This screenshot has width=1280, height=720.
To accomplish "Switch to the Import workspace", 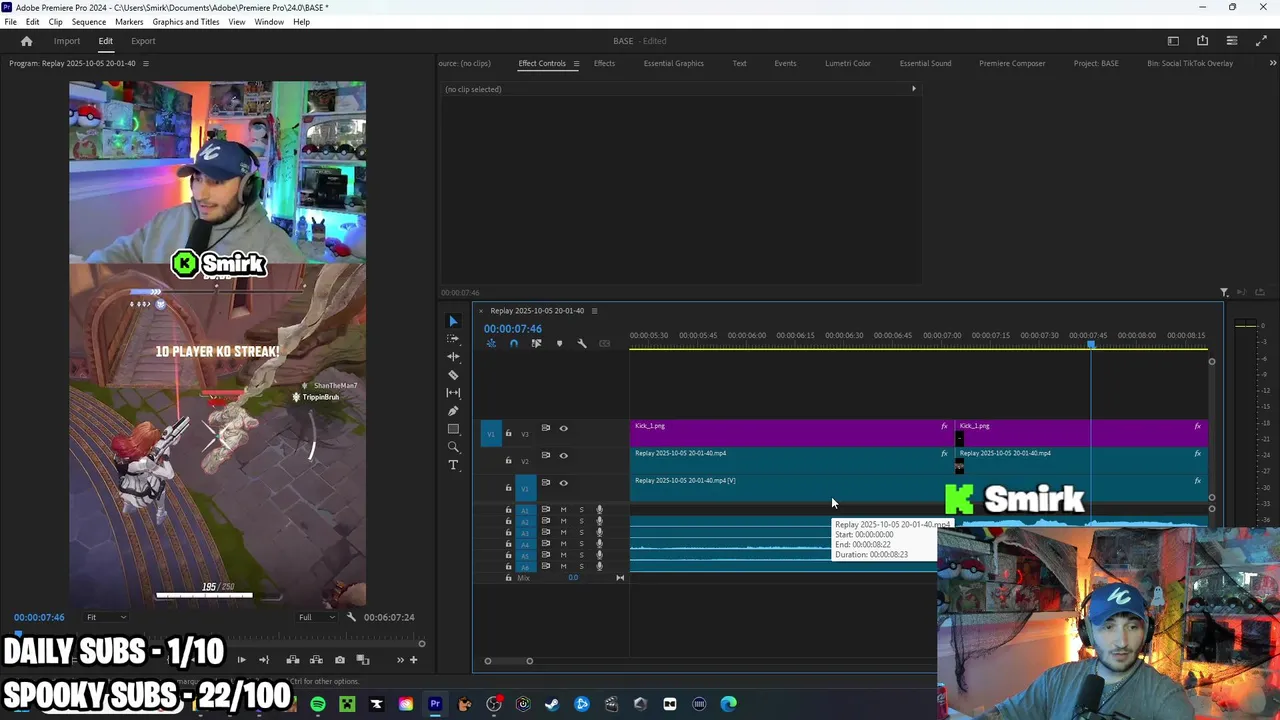I will [x=67, y=41].
